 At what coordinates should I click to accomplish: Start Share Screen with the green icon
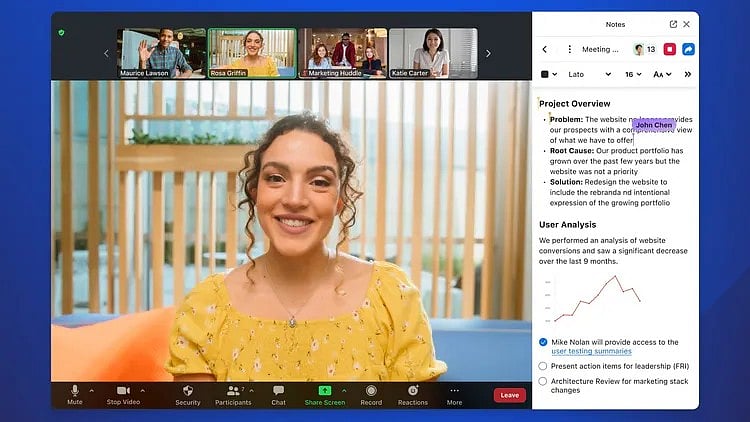click(324, 391)
